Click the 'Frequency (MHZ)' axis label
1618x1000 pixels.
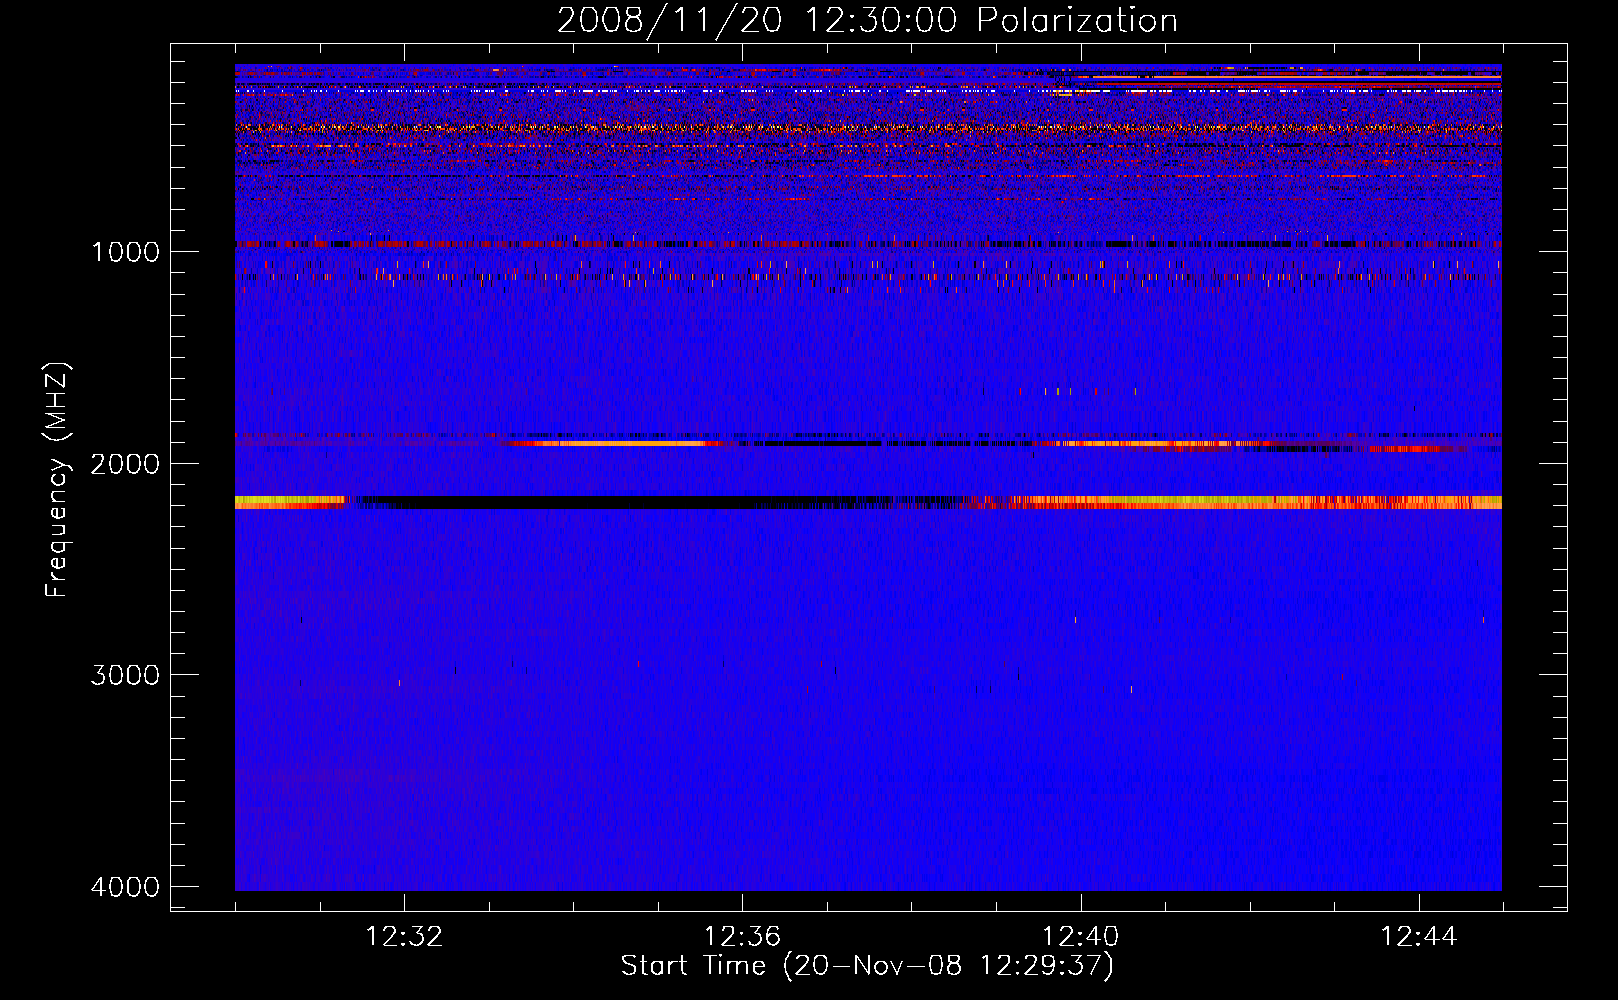(x=57, y=480)
